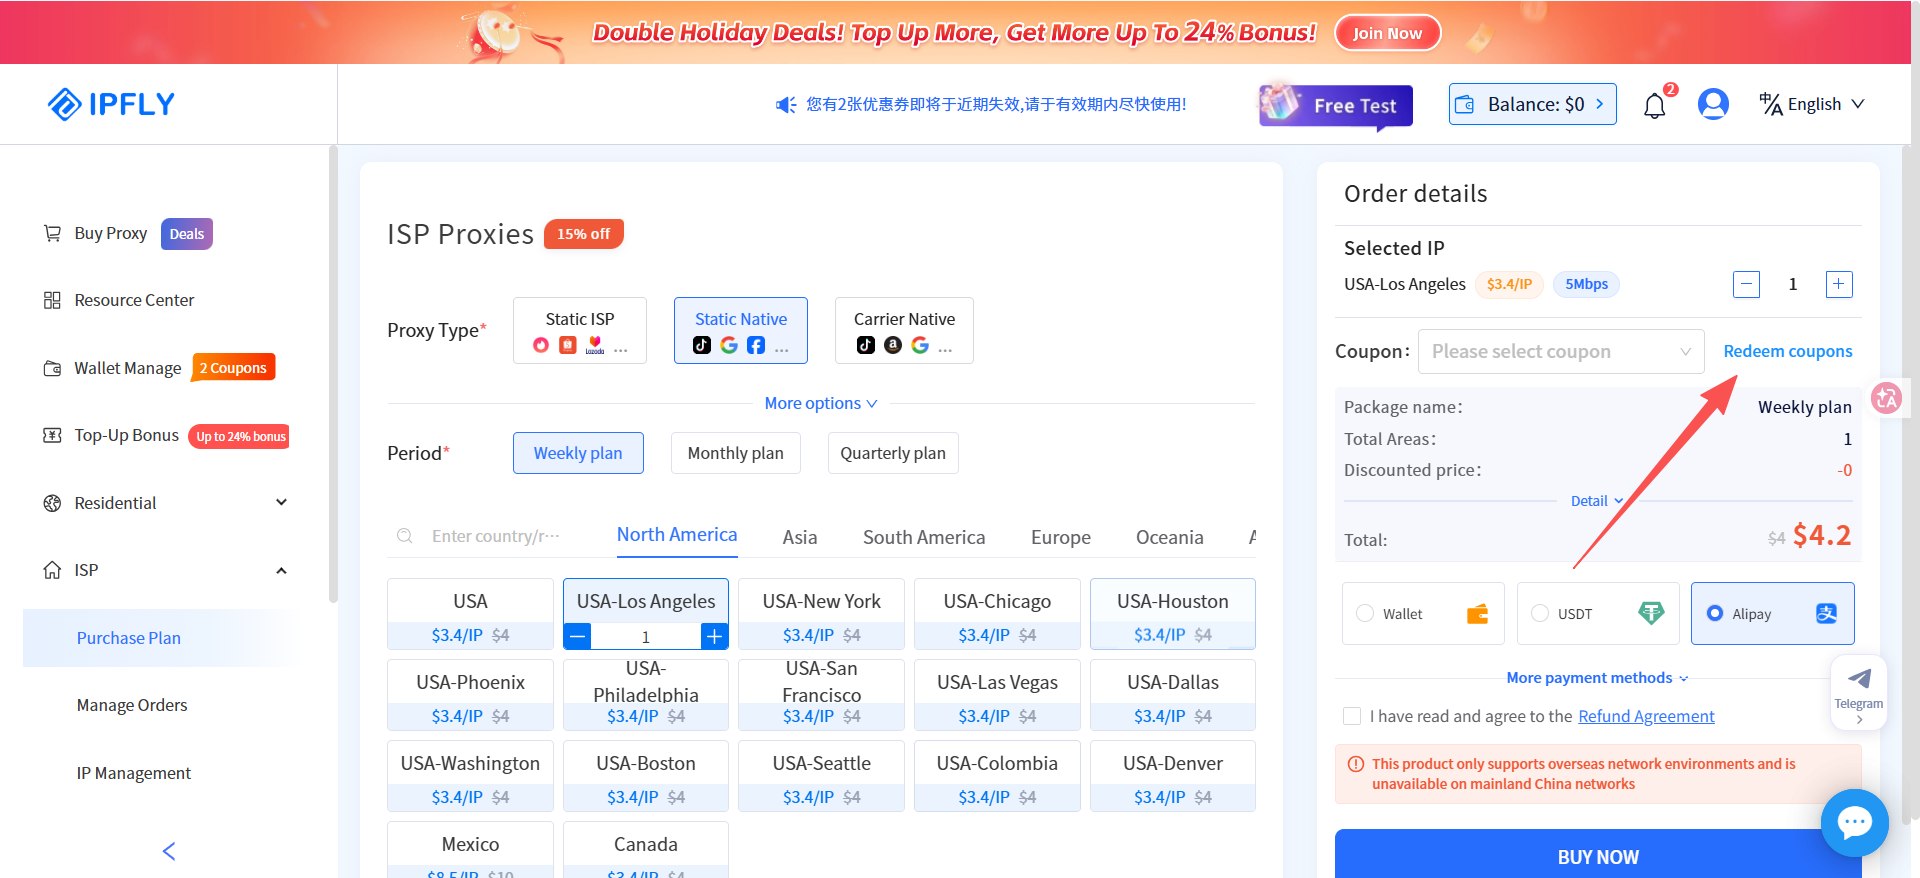Open Purchase Plan in sidebar
Screen dimensions: 1920x878
click(x=160, y=638)
